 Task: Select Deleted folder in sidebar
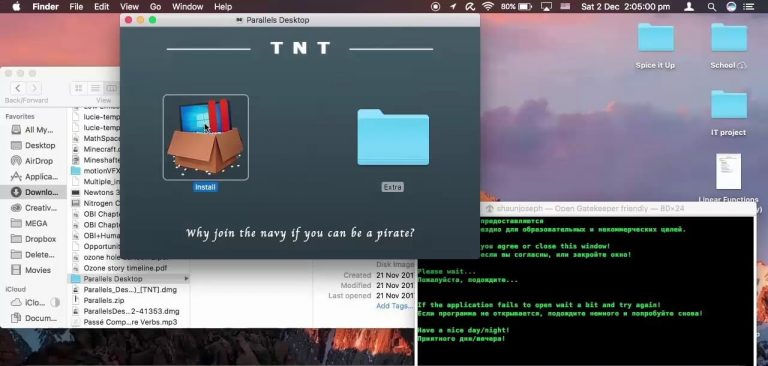[x=33, y=255]
